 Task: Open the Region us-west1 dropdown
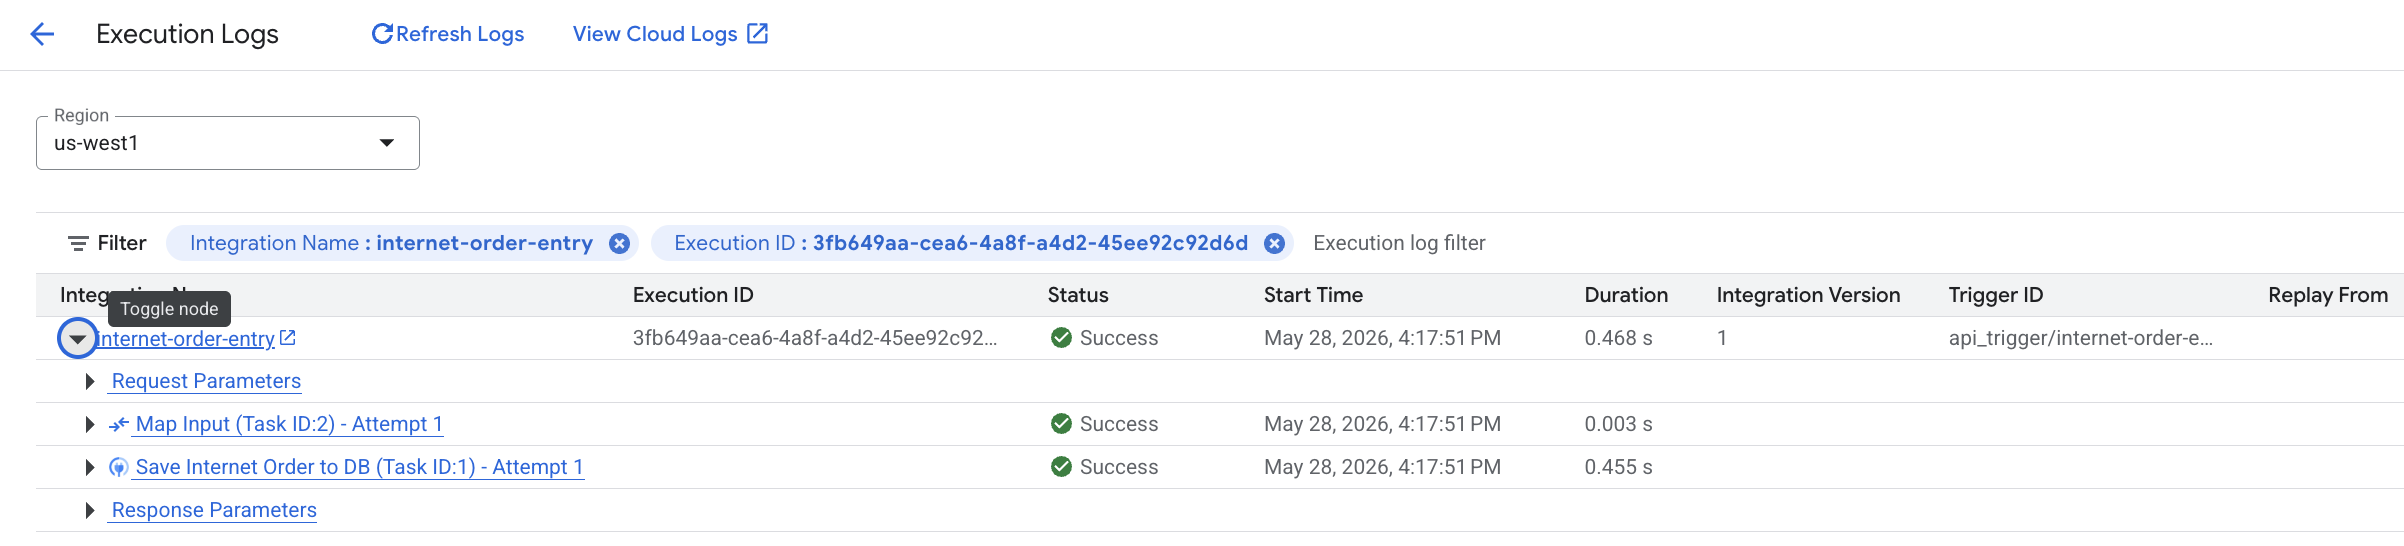[228, 143]
